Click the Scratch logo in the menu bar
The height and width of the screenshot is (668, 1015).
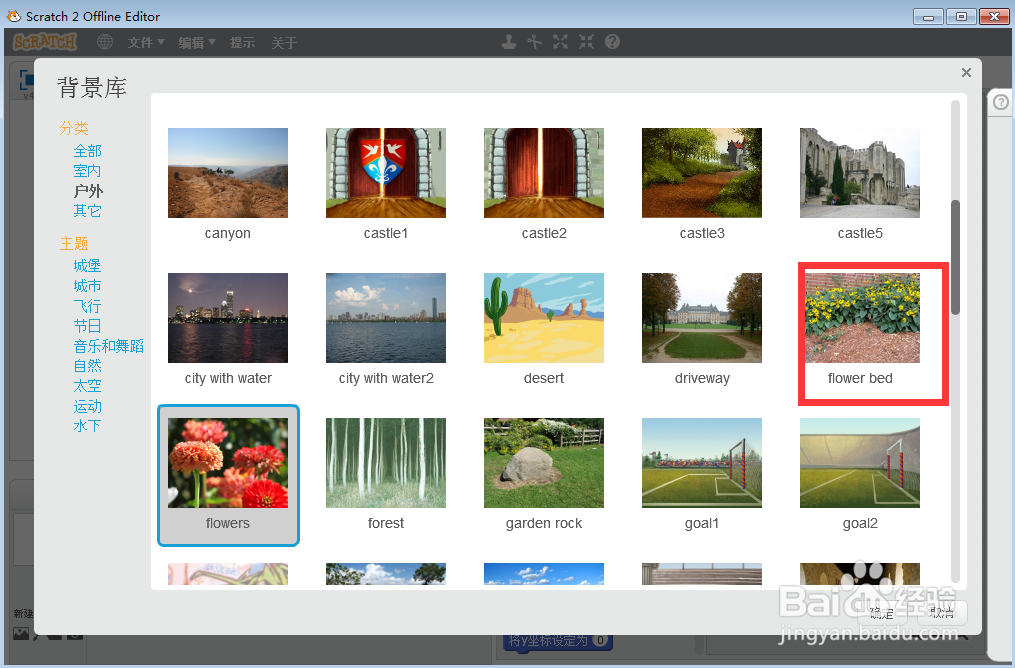click(45, 42)
